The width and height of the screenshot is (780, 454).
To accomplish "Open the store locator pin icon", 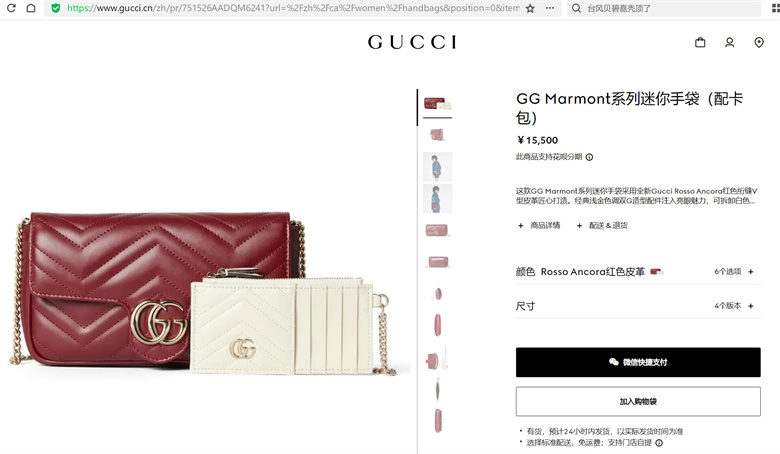I will (x=759, y=42).
